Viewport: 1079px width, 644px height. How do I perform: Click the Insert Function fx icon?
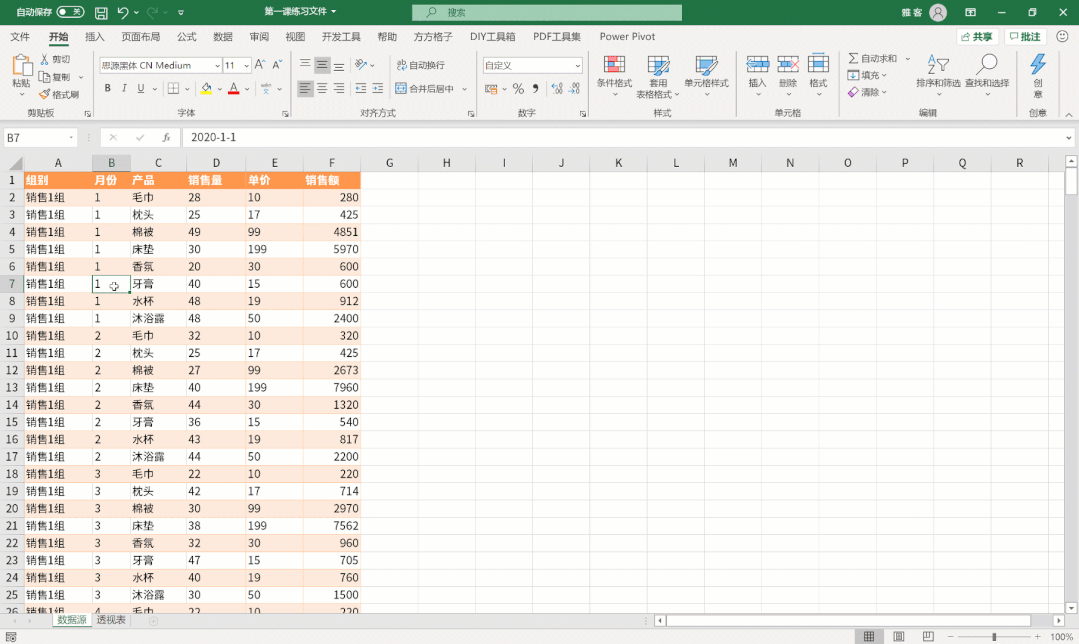tap(166, 138)
